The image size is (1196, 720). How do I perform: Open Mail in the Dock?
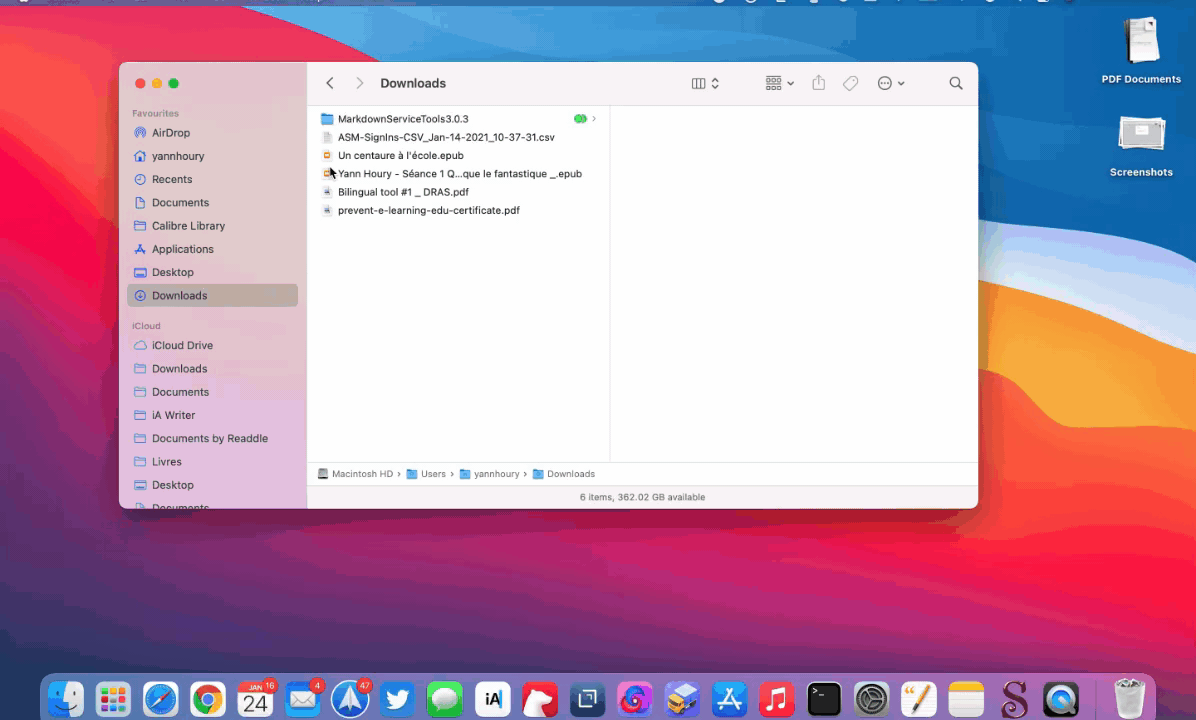303,699
